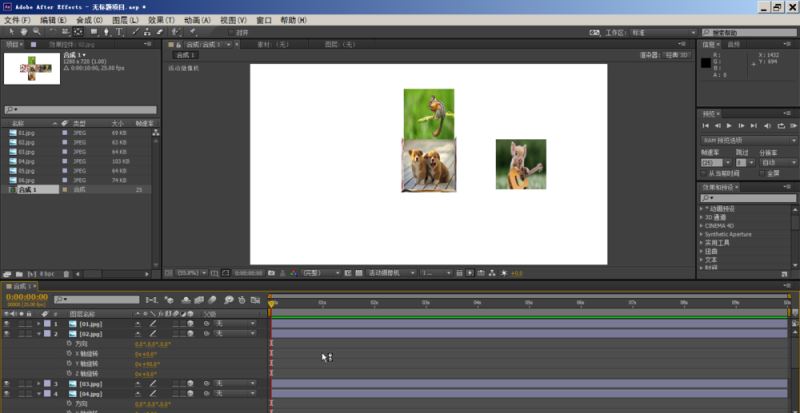The width and height of the screenshot is (800, 413).
Task: Select the Brush tool
Action: coord(135,32)
